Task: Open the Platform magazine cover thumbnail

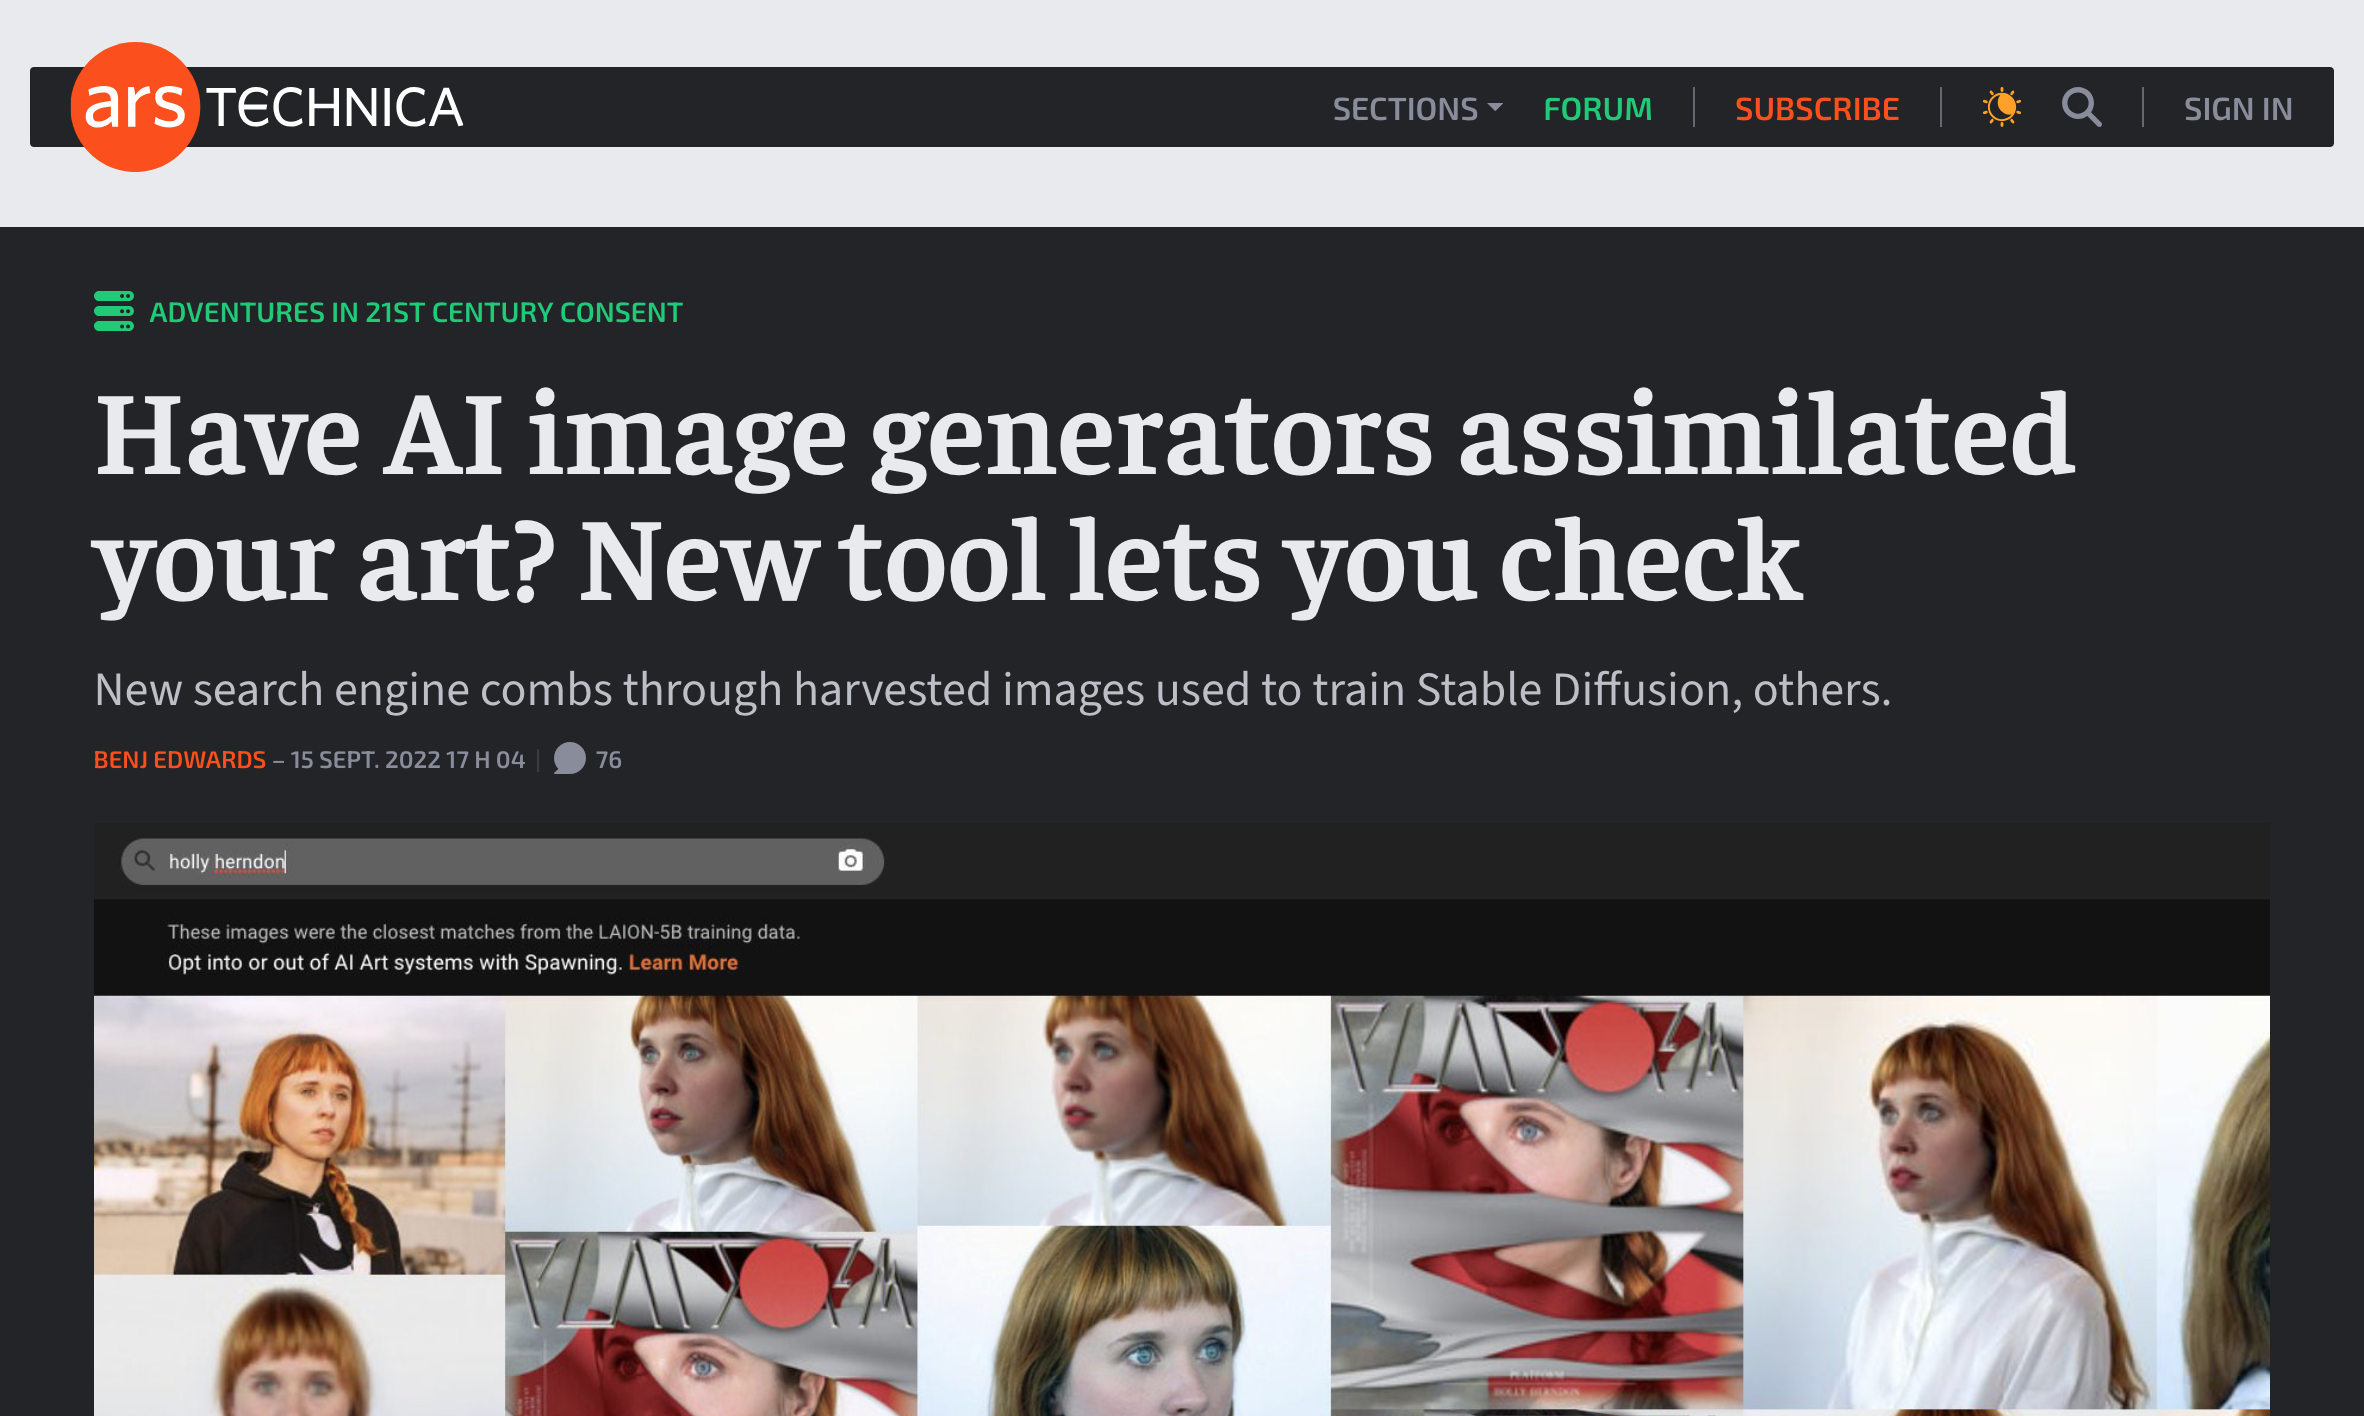Action: 1536,1200
